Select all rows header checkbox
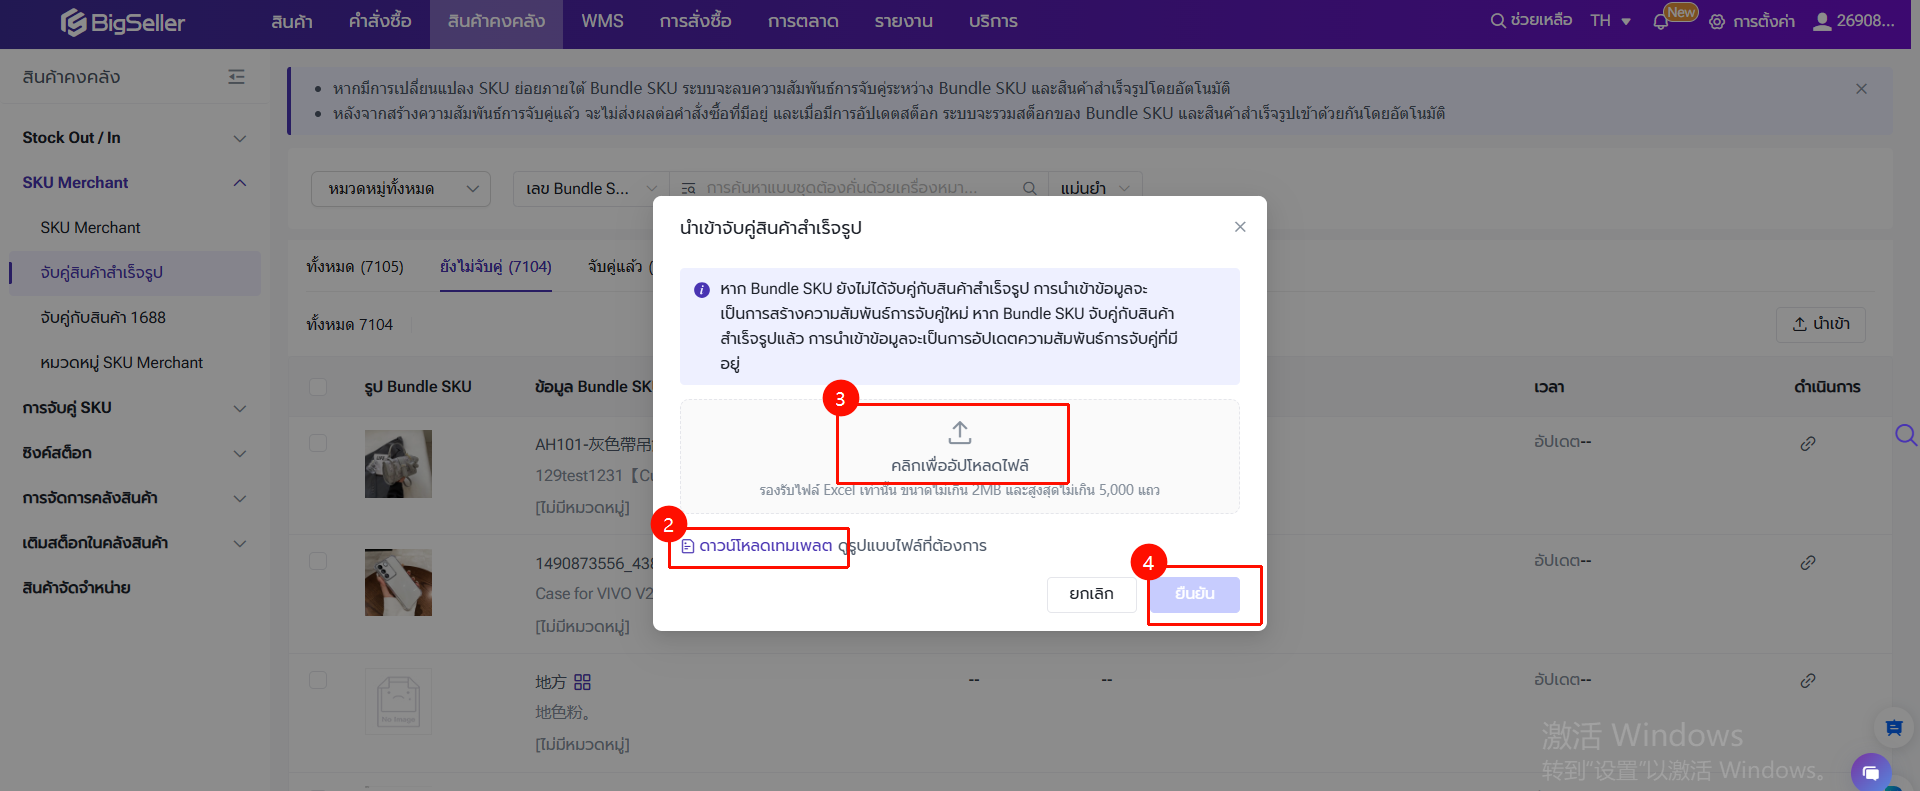The width and height of the screenshot is (1920, 791). coord(318,387)
